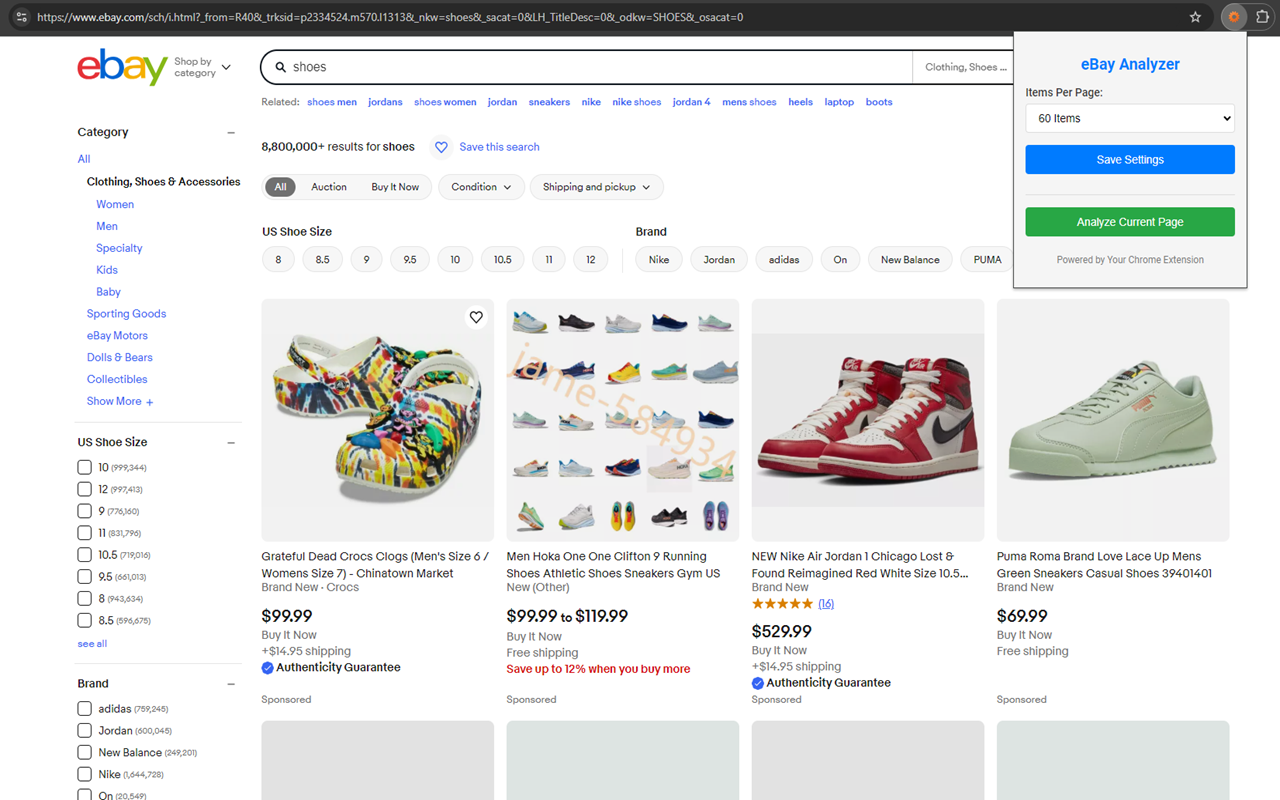Select the Auction tab

pyautogui.click(x=329, y=187)
